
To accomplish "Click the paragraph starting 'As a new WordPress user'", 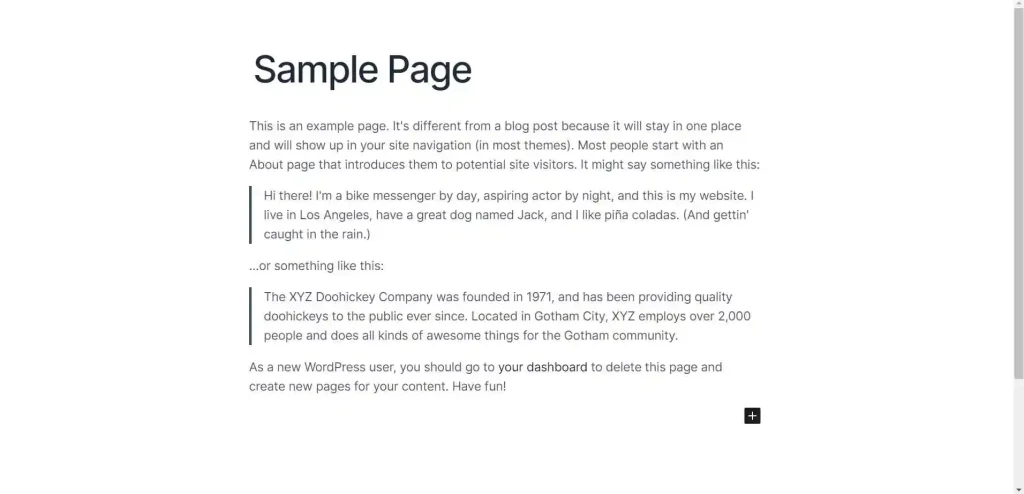I will click(486, 376).
